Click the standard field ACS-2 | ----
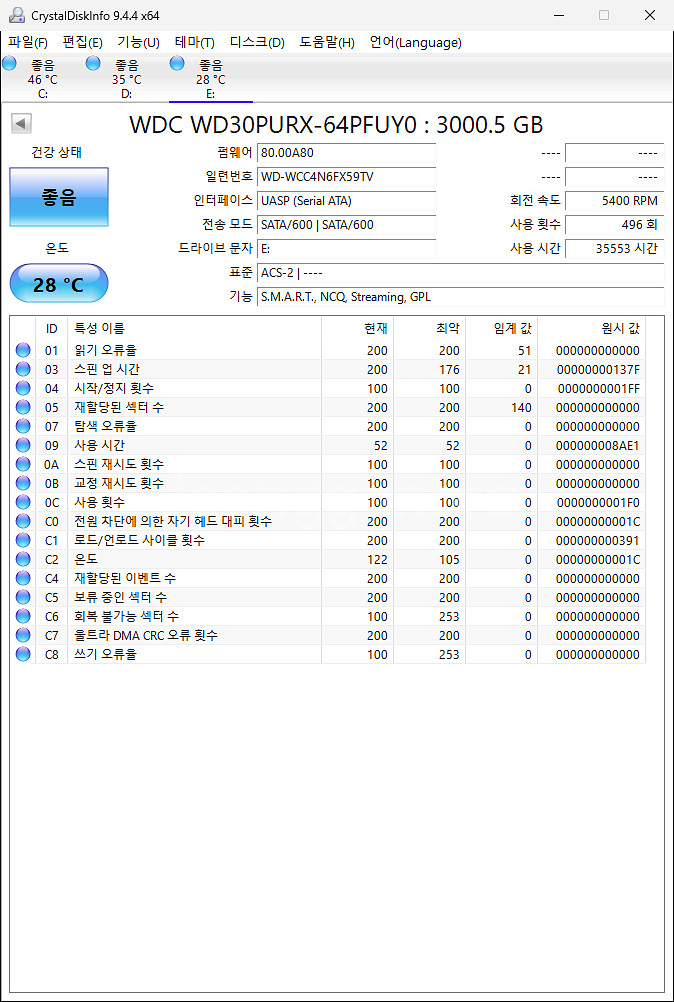The image size is (674, 1002). 461,273
